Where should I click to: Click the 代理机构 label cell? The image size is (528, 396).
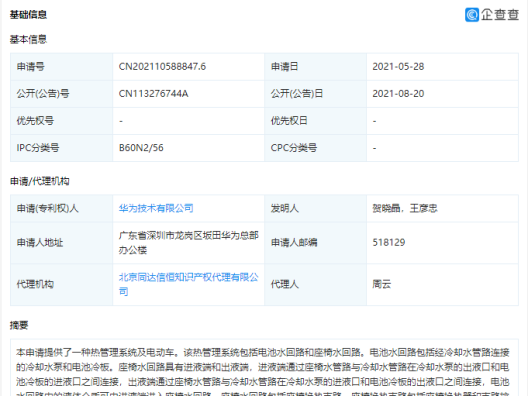pos(62,284)
